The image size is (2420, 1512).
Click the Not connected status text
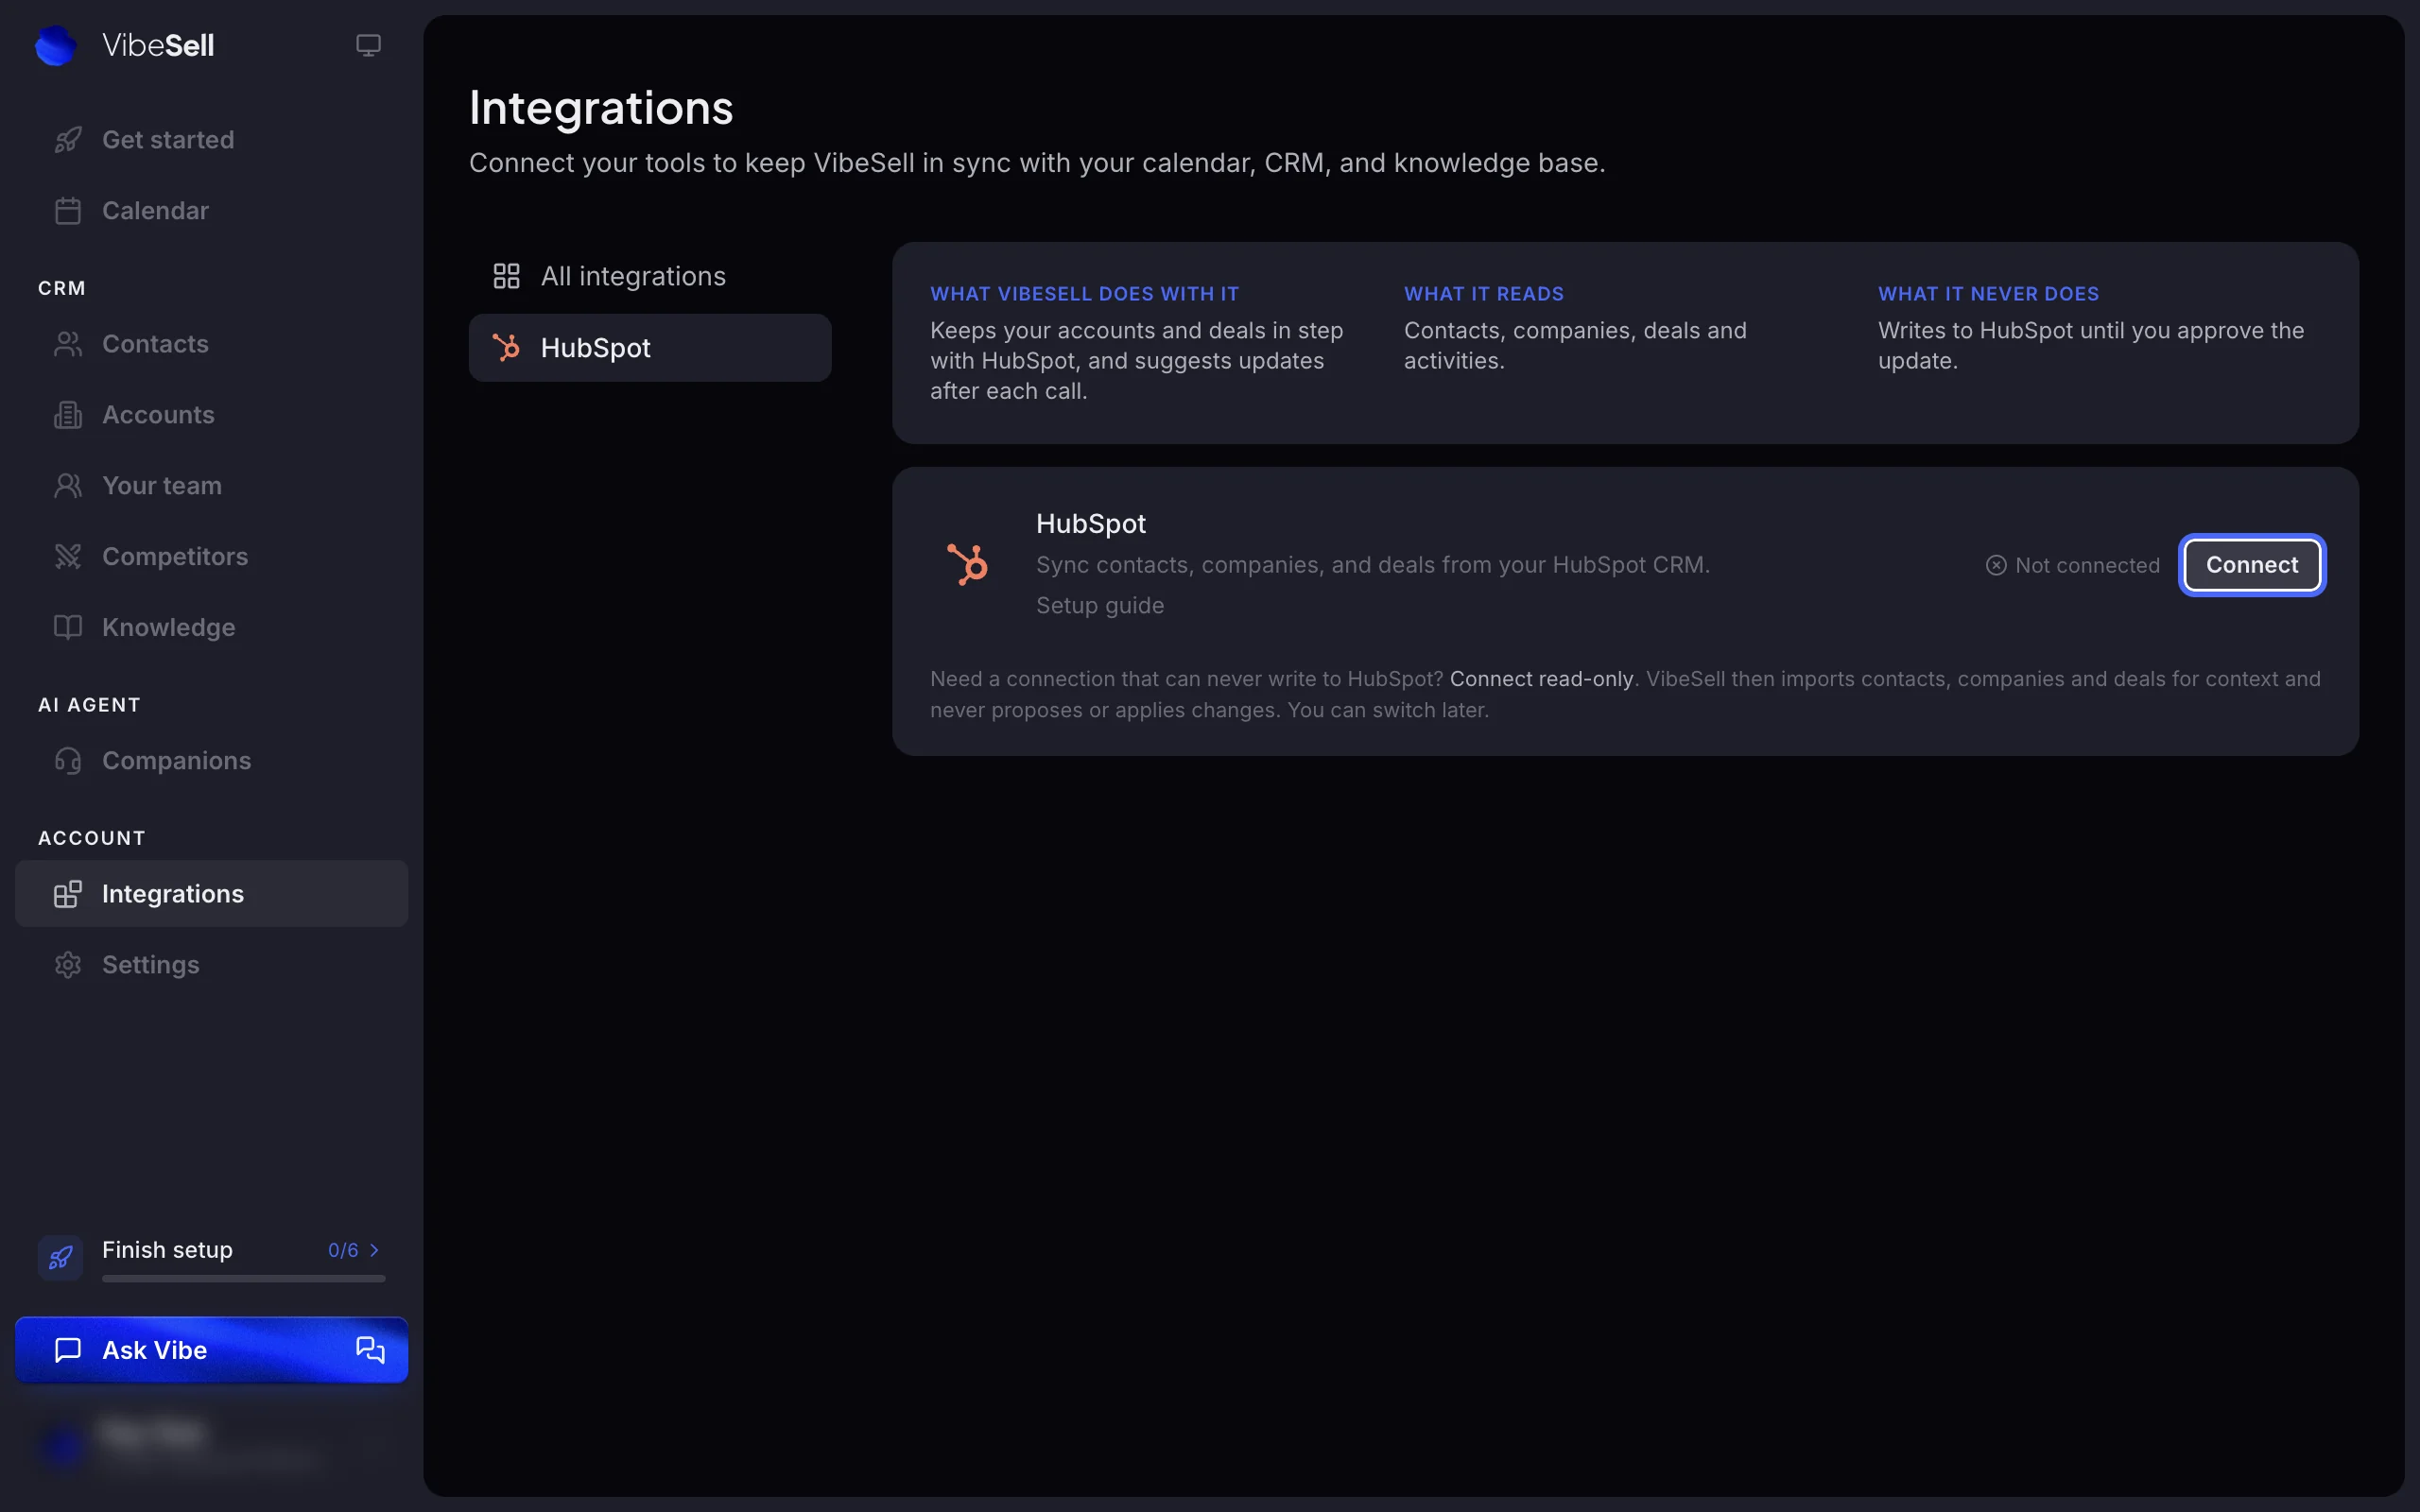coord(2087,565)
